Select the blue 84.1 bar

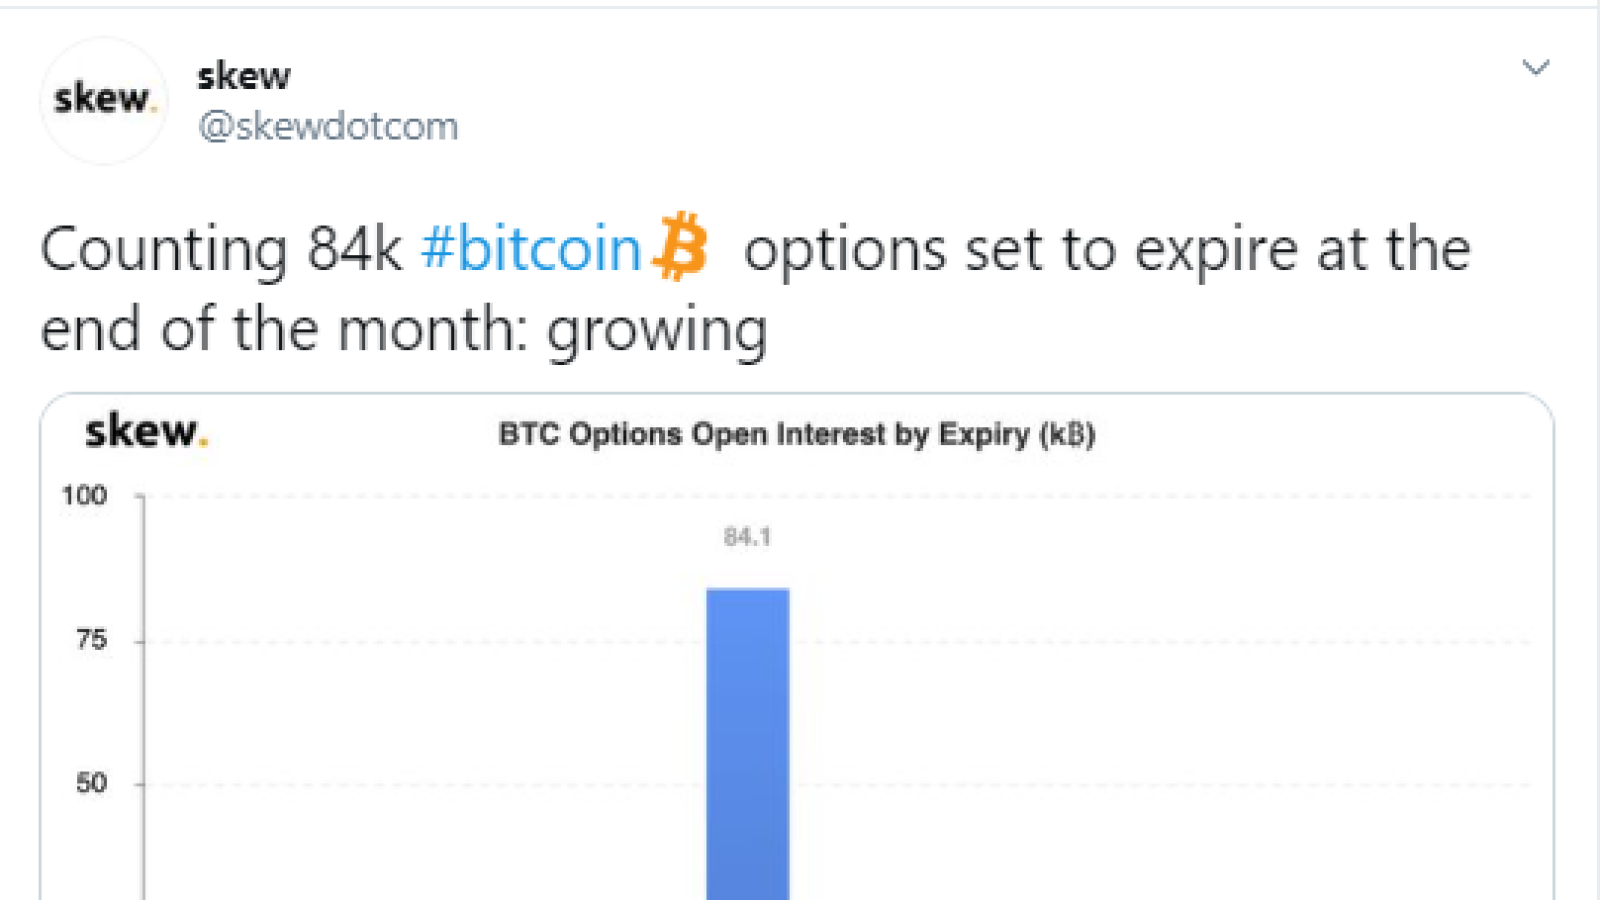pyautogui.click(x=748, y=744)
